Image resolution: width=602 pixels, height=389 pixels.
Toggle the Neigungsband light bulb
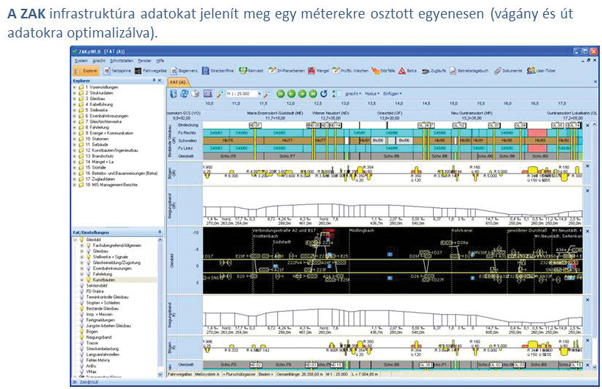point(82,337)
